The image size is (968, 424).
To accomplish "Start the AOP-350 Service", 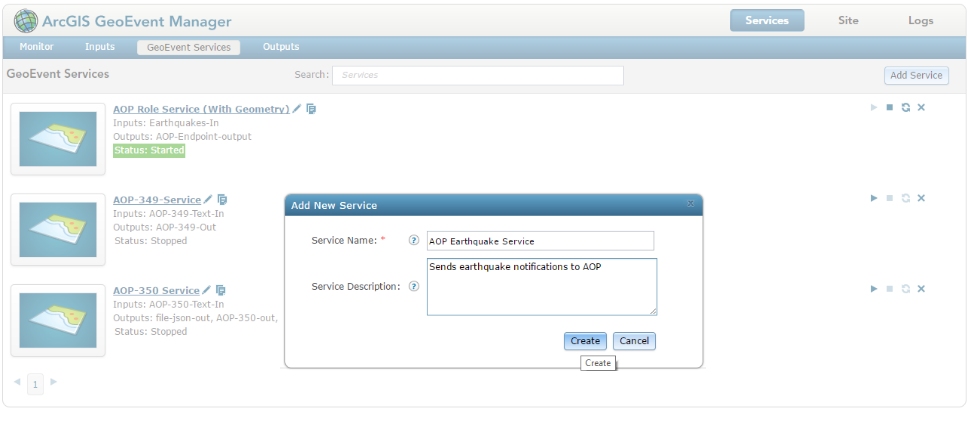I will [874, 289].
